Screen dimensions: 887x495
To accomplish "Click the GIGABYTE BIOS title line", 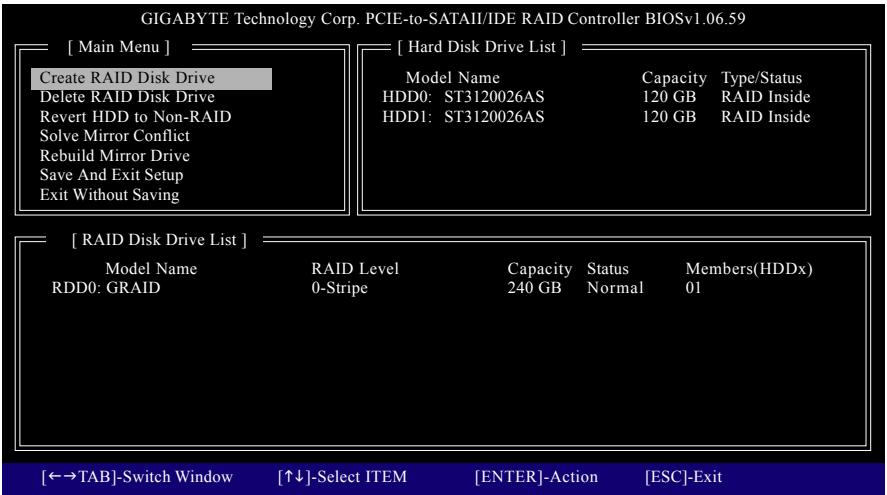I will tap(443, 19).
